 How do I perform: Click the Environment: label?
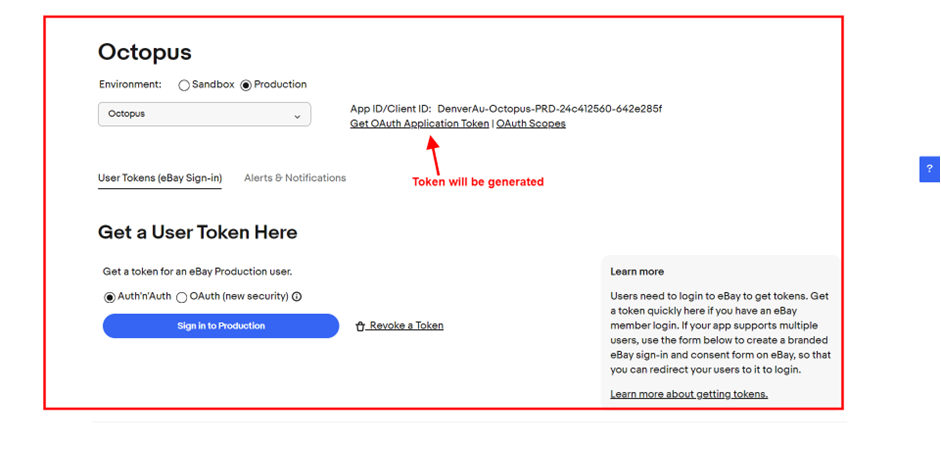pos(131,85)
